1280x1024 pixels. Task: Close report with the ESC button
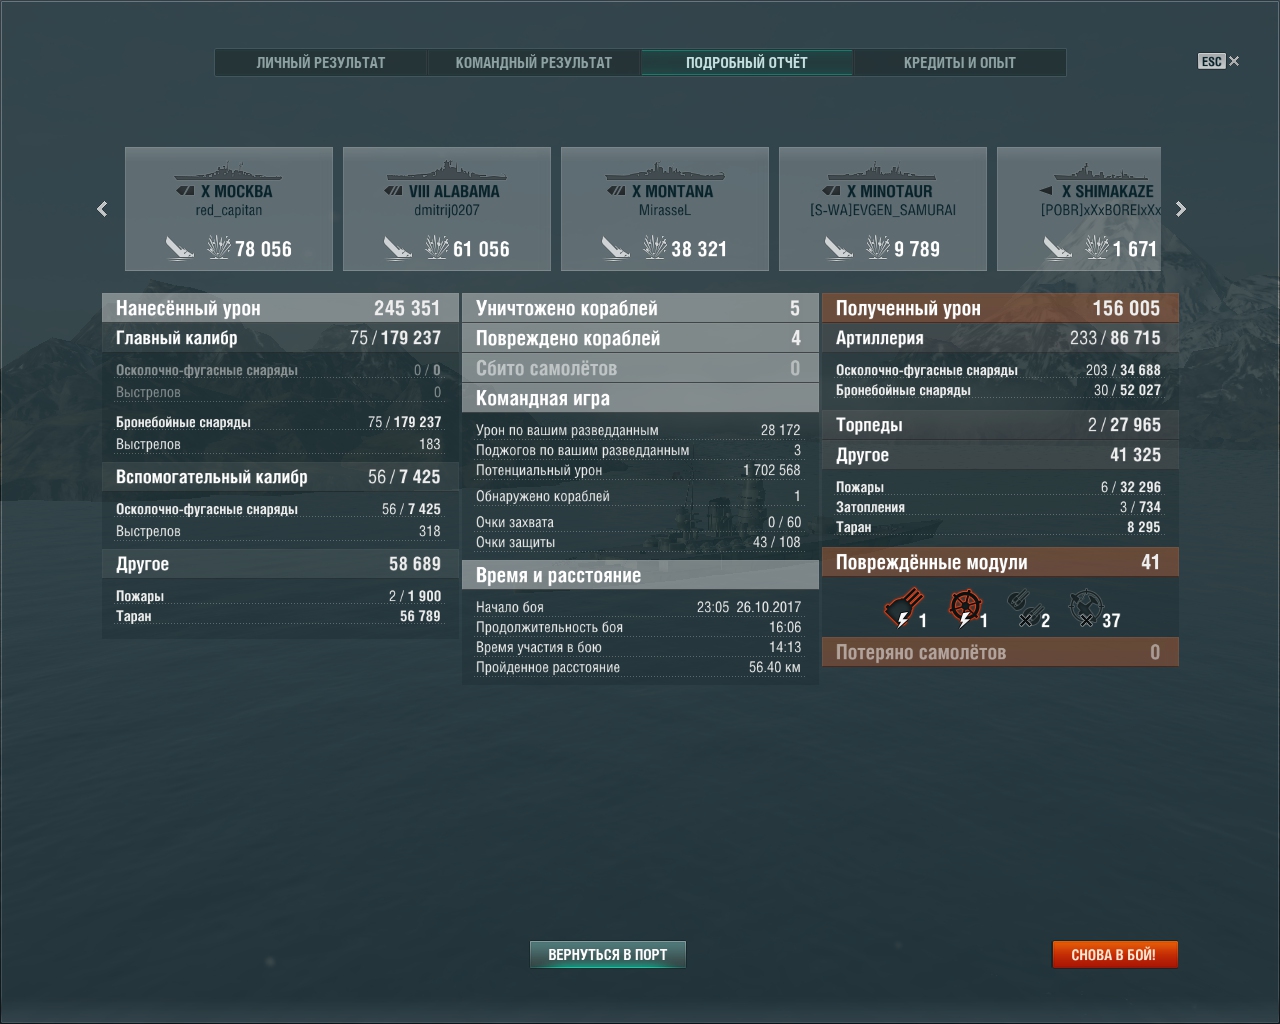point(1219,61)
